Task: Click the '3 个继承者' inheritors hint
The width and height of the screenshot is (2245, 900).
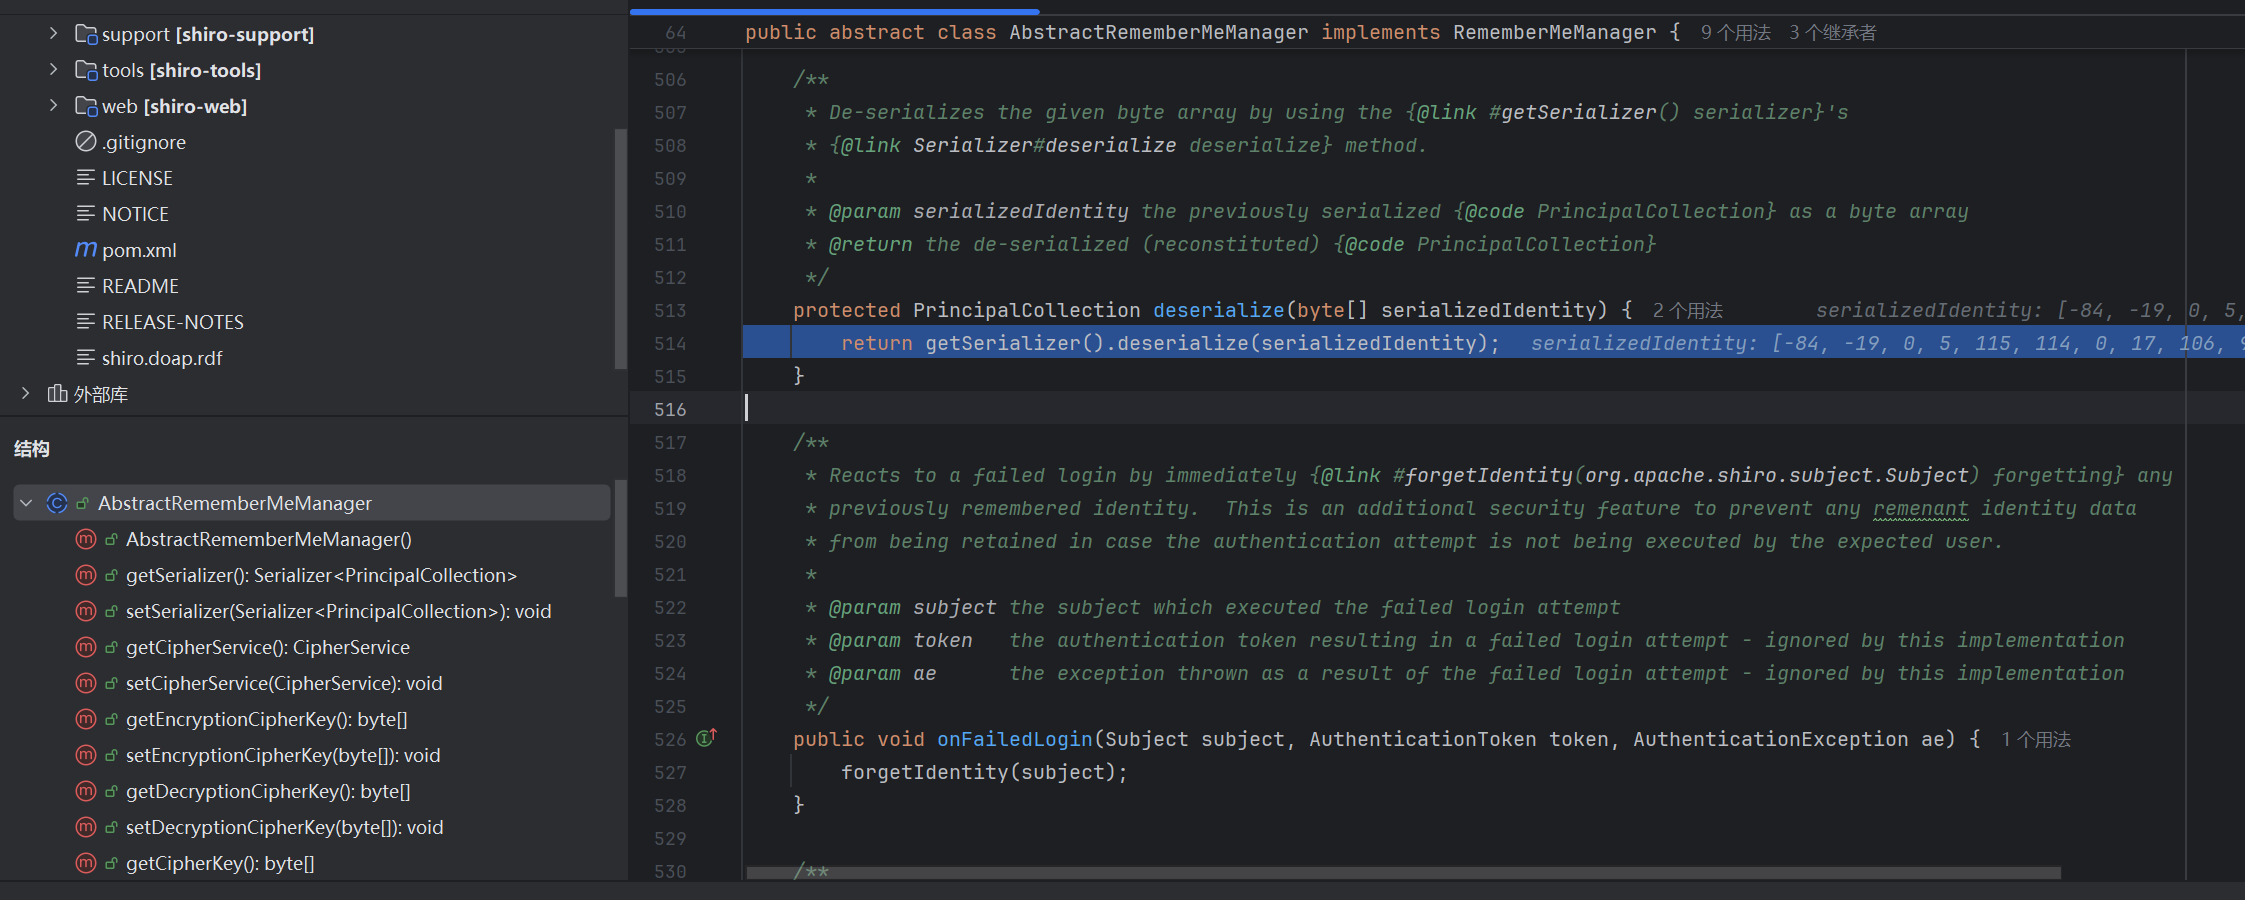Action: tap(1832, 33)
